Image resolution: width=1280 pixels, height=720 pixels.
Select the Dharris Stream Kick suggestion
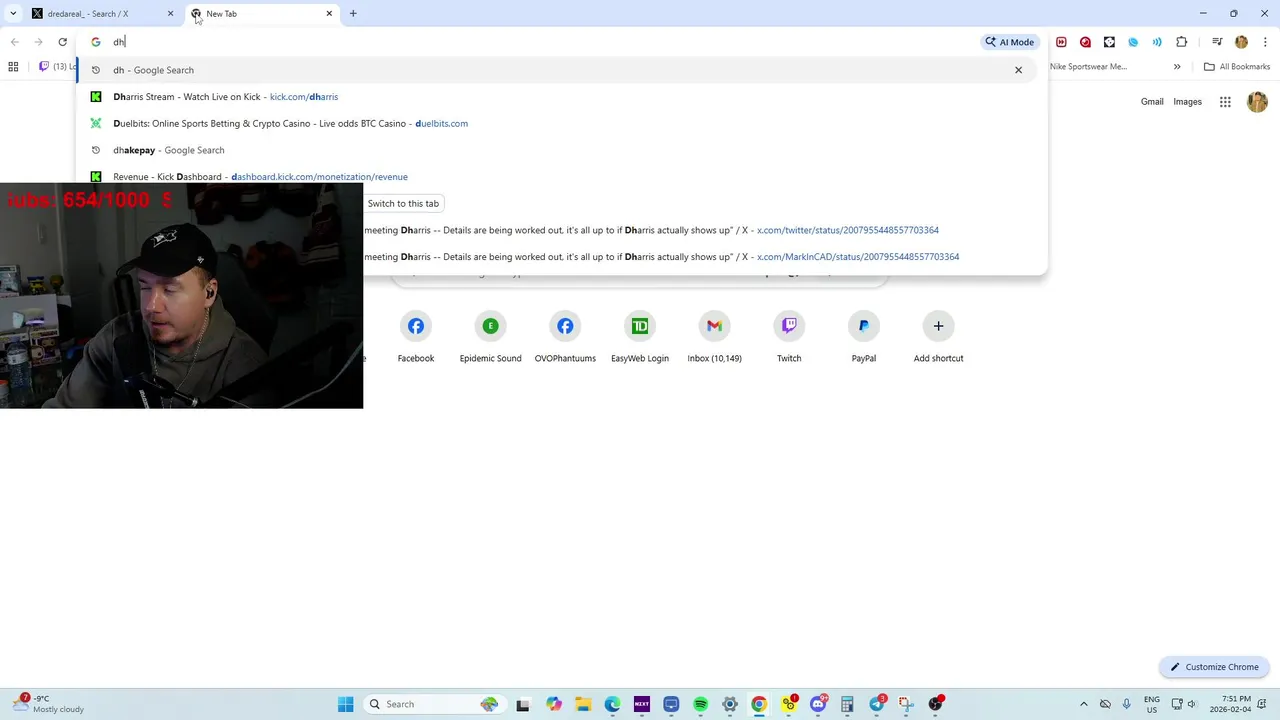[562, 97]
